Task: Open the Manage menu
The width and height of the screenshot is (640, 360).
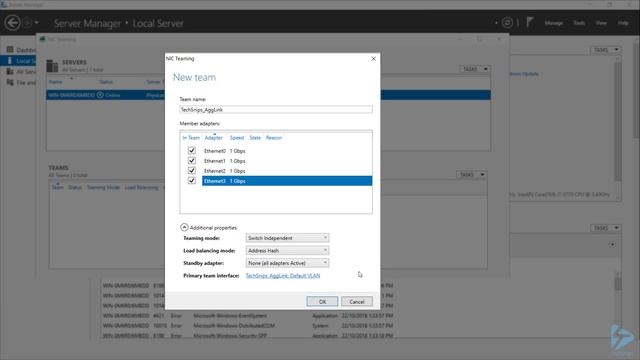Action: coord(553,23)
